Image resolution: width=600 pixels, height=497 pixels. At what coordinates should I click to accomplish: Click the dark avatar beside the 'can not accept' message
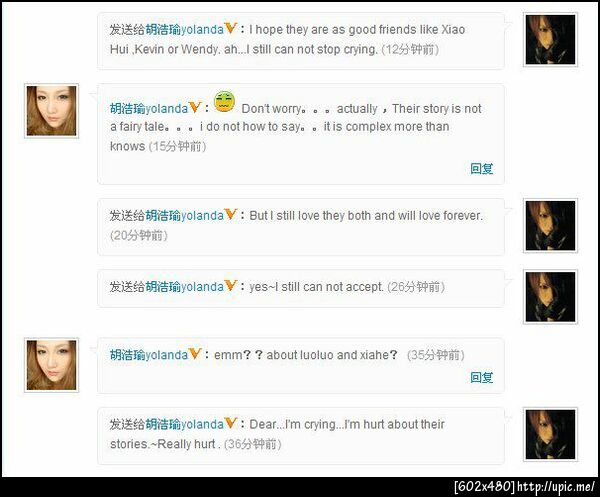(550, 297)
